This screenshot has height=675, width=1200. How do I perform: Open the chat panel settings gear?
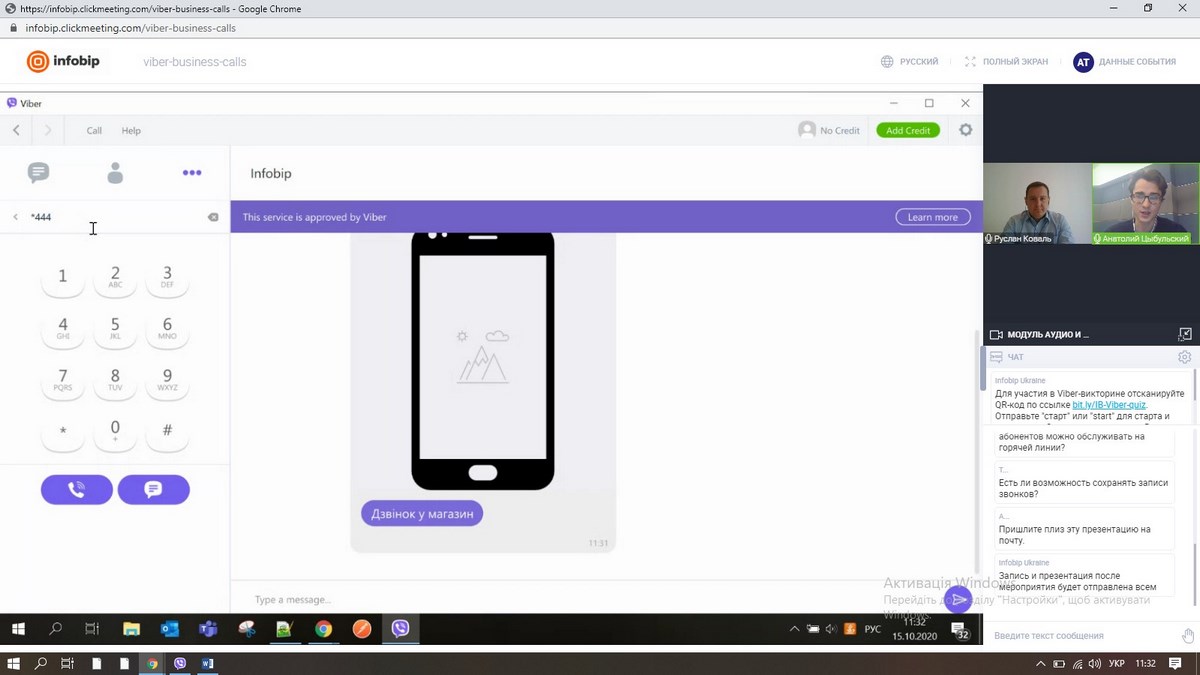1184,357
